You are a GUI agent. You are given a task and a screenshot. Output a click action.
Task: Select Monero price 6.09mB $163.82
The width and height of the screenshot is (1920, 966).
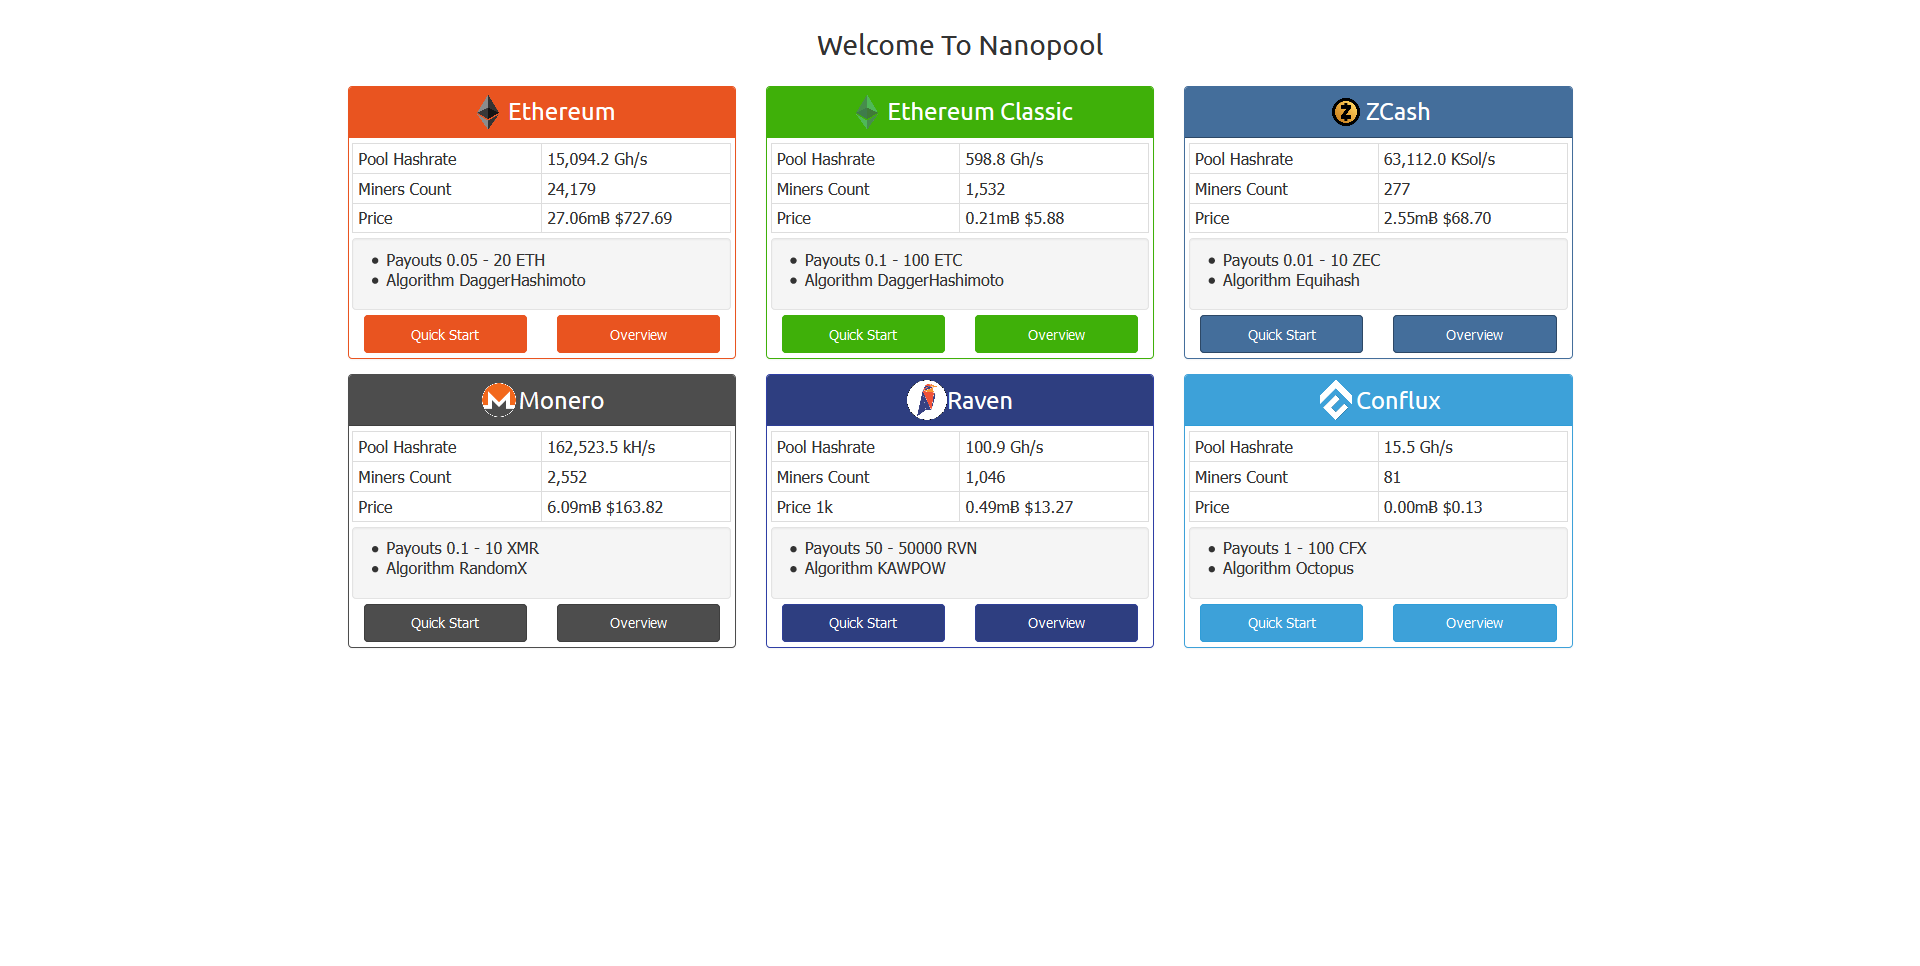pos(605,507)
